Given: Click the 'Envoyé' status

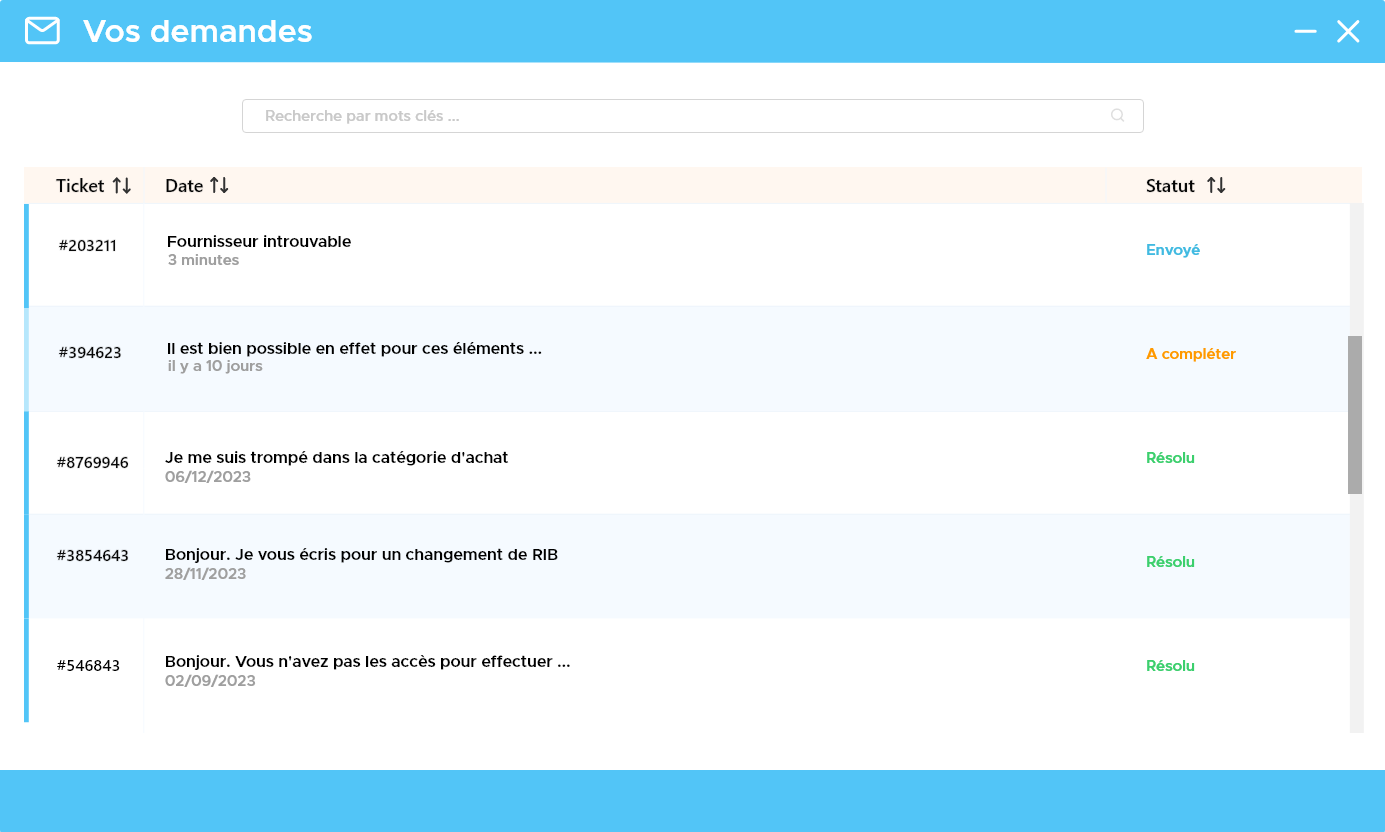Looking at the screenshot, I should (x=1173, y=250).
